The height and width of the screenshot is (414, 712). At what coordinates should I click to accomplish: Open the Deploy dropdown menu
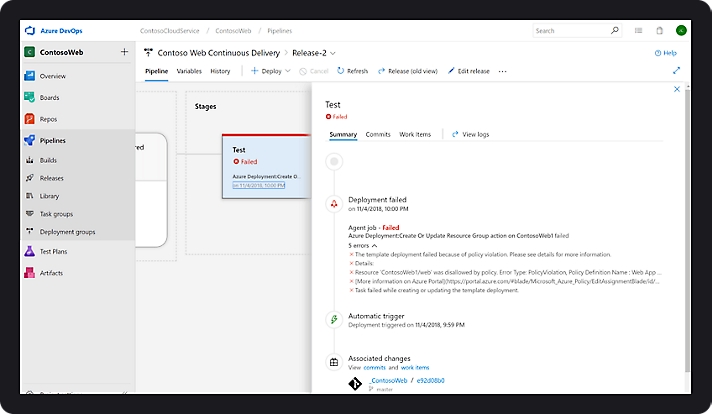tap(270, 71)
